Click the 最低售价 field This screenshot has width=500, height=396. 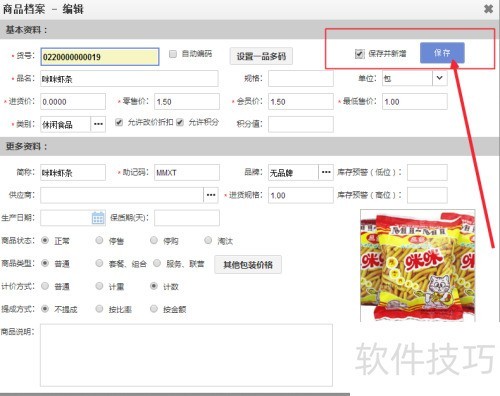(415, 101)
